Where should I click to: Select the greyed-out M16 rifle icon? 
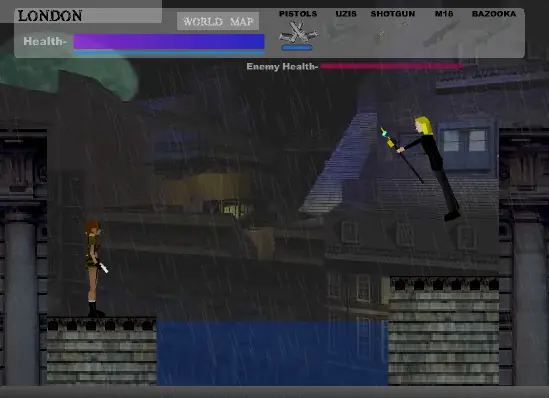[442, 34]
